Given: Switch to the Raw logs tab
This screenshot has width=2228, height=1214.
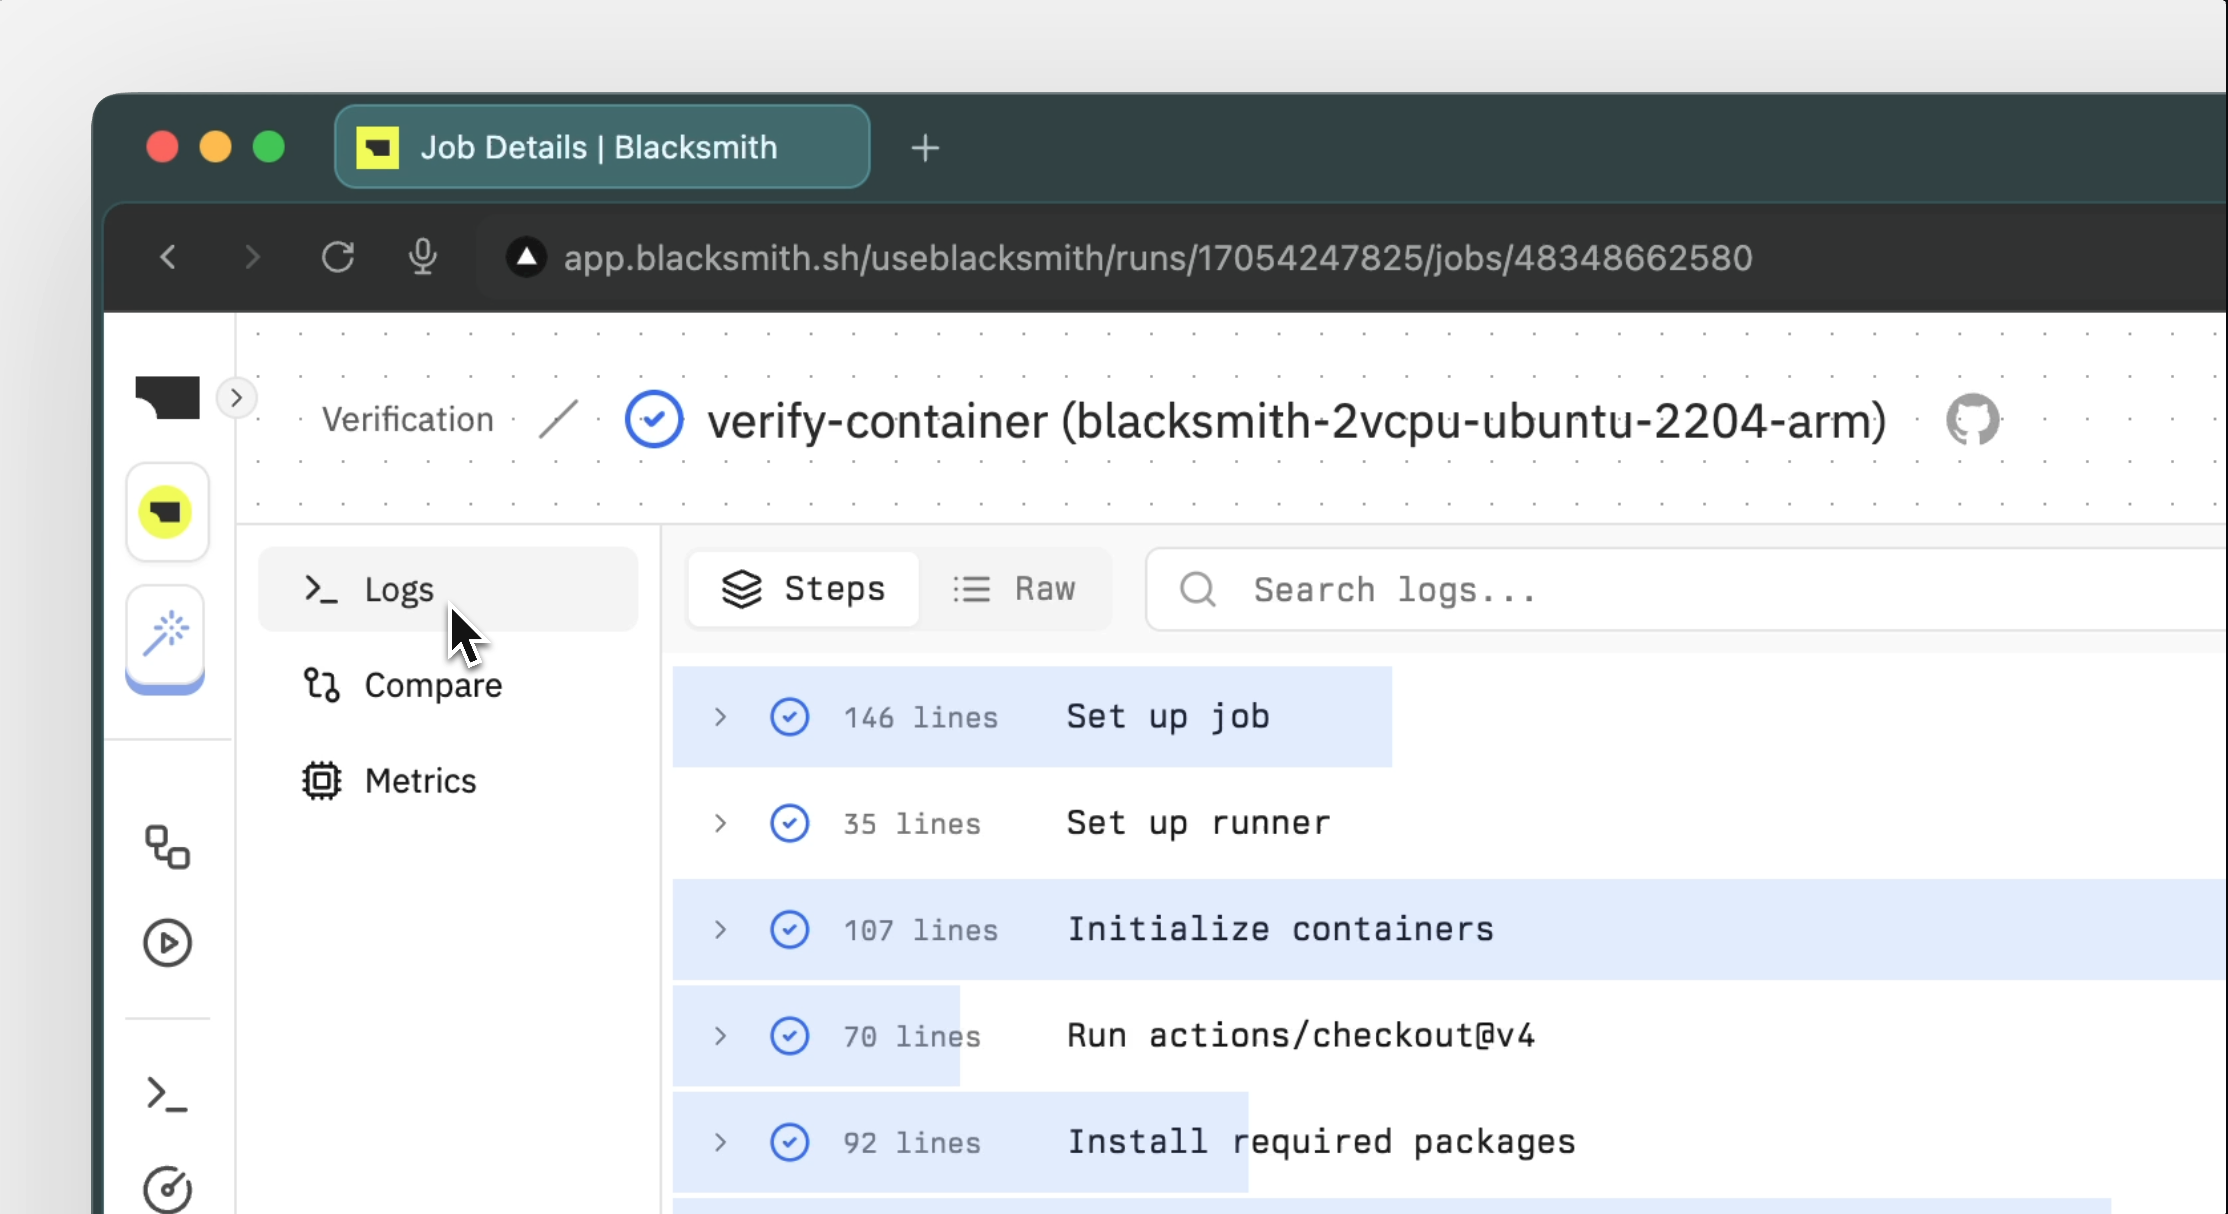Looking at the screenshot, I should [1014, 589].
